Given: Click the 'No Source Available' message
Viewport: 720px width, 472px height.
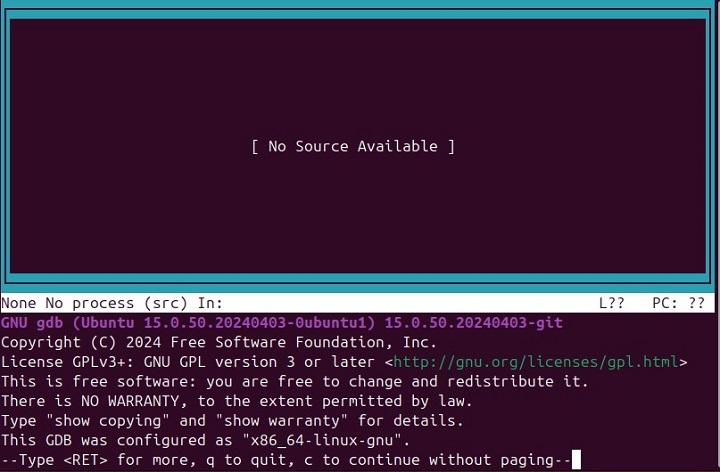Looking at the screenshot, I should pos(353,146).
